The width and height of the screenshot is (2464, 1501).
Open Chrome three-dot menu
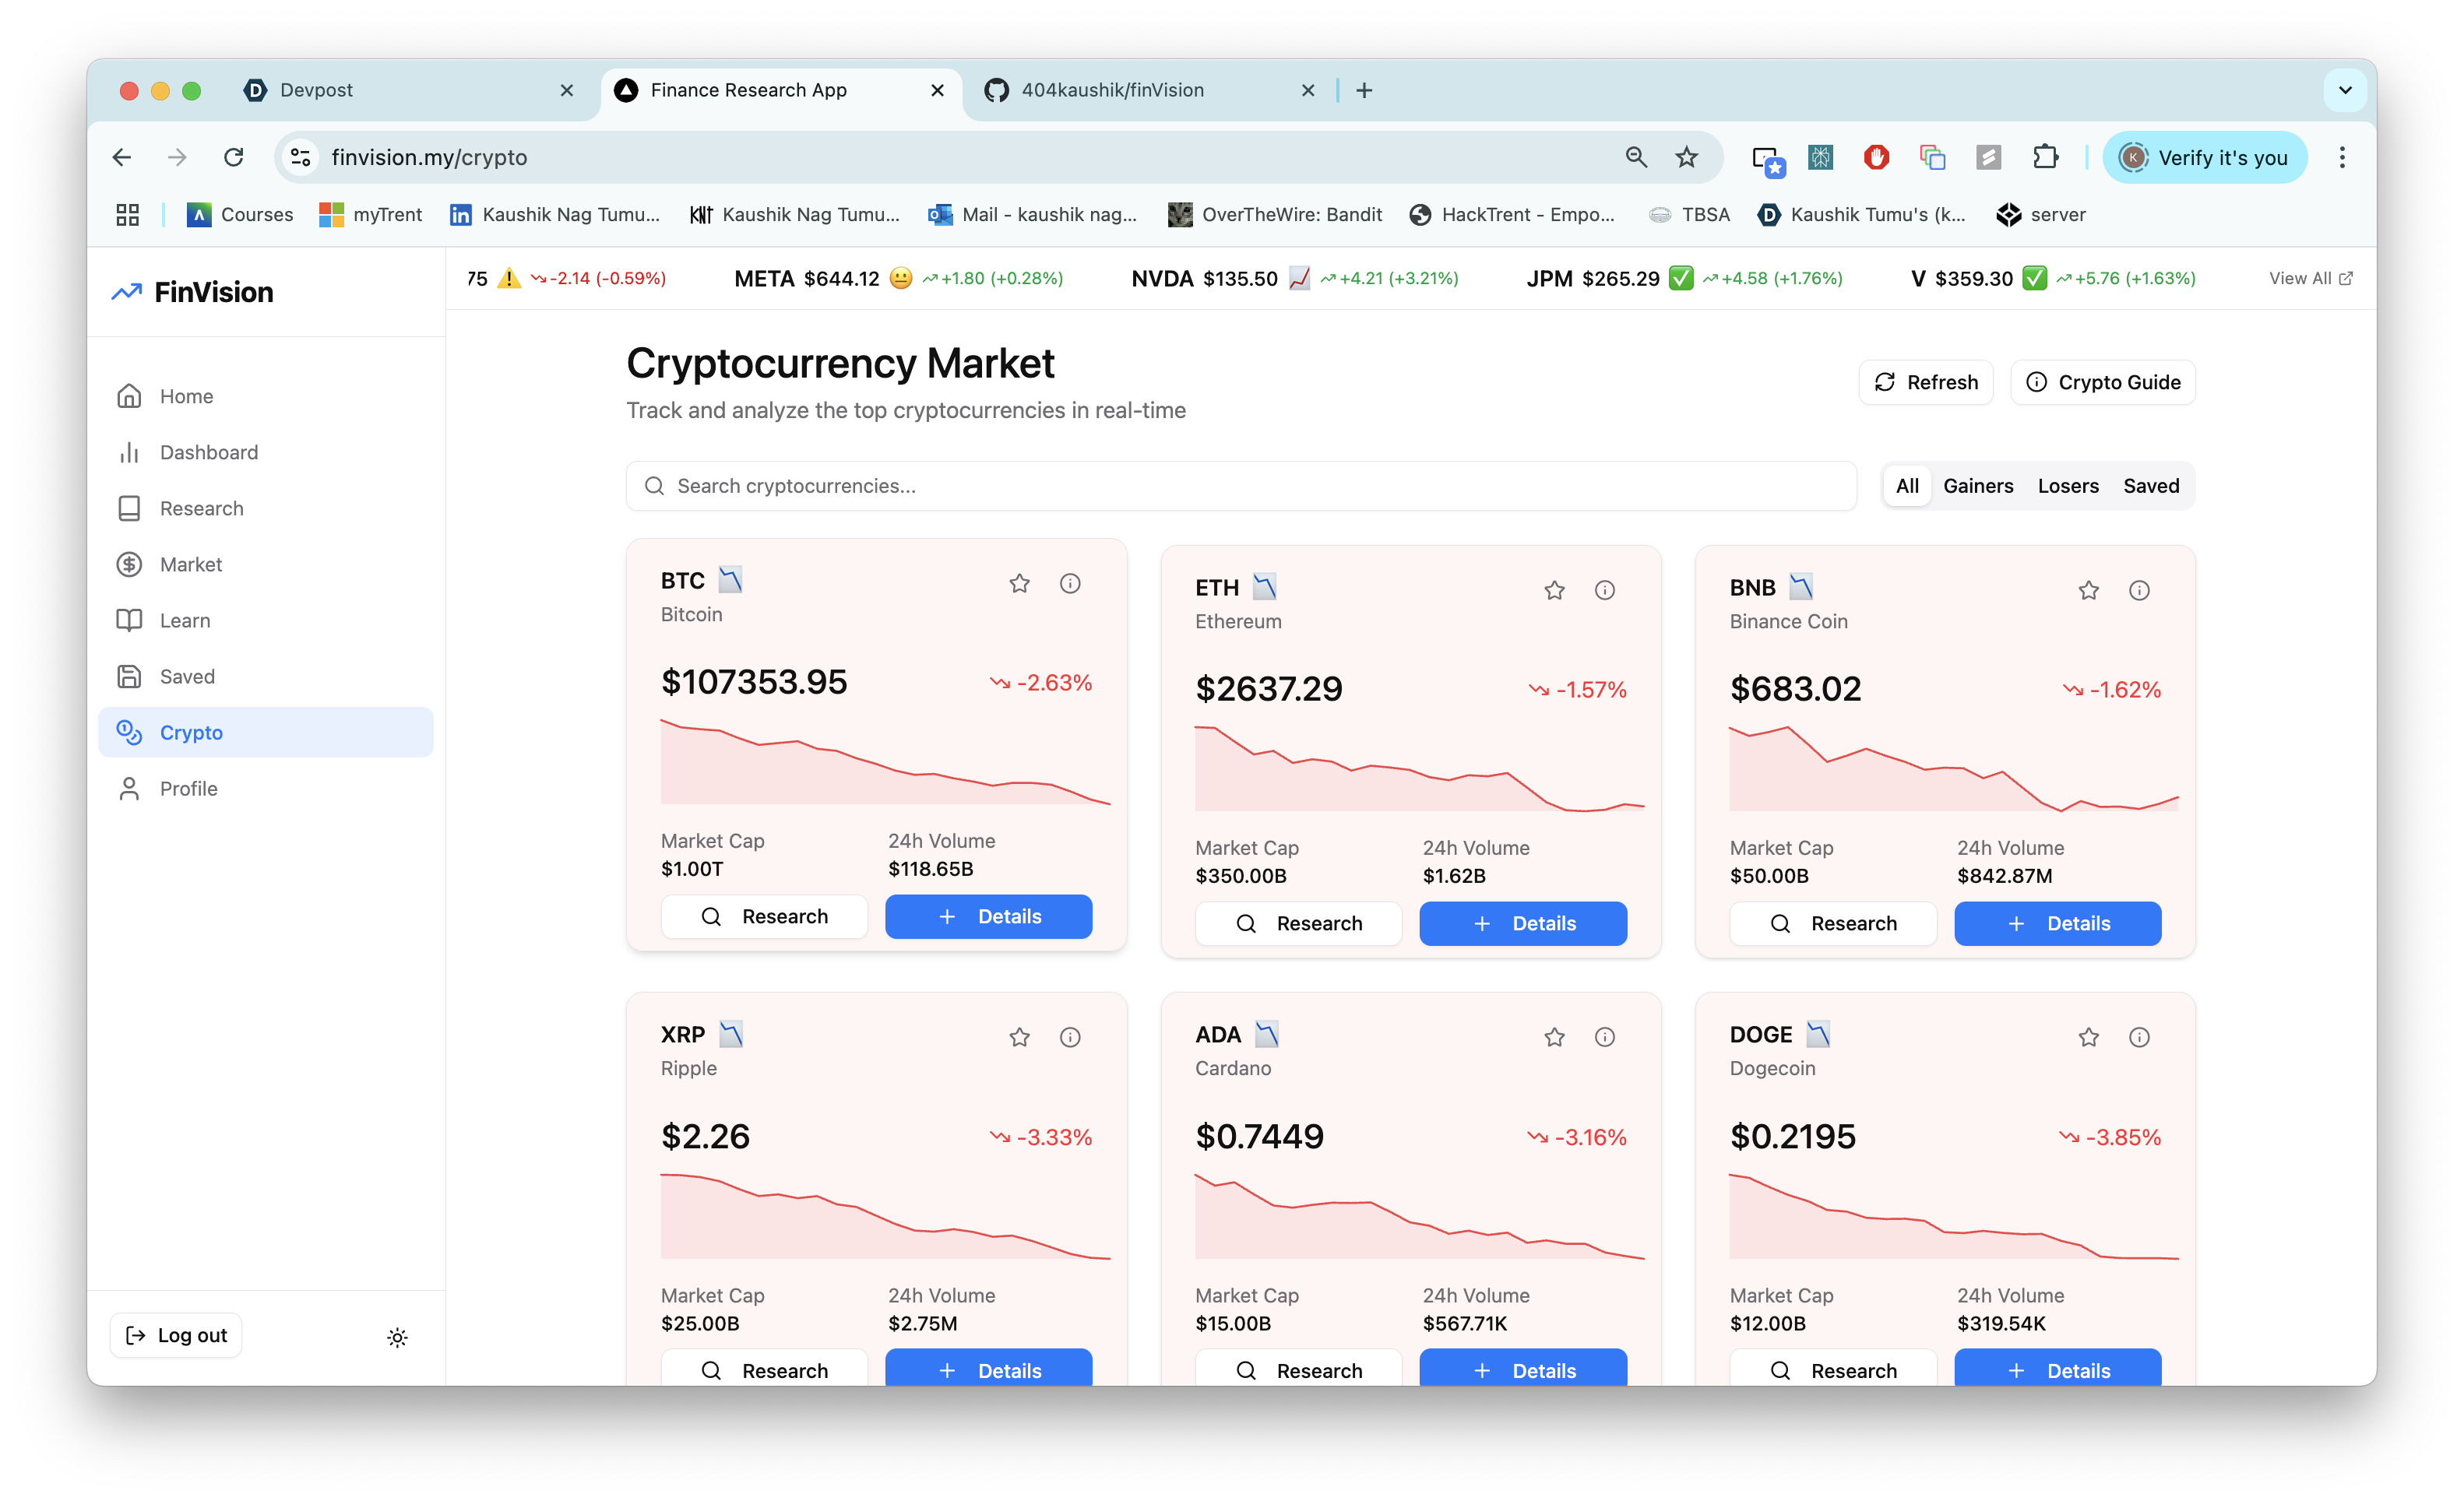coord(2342,157)
